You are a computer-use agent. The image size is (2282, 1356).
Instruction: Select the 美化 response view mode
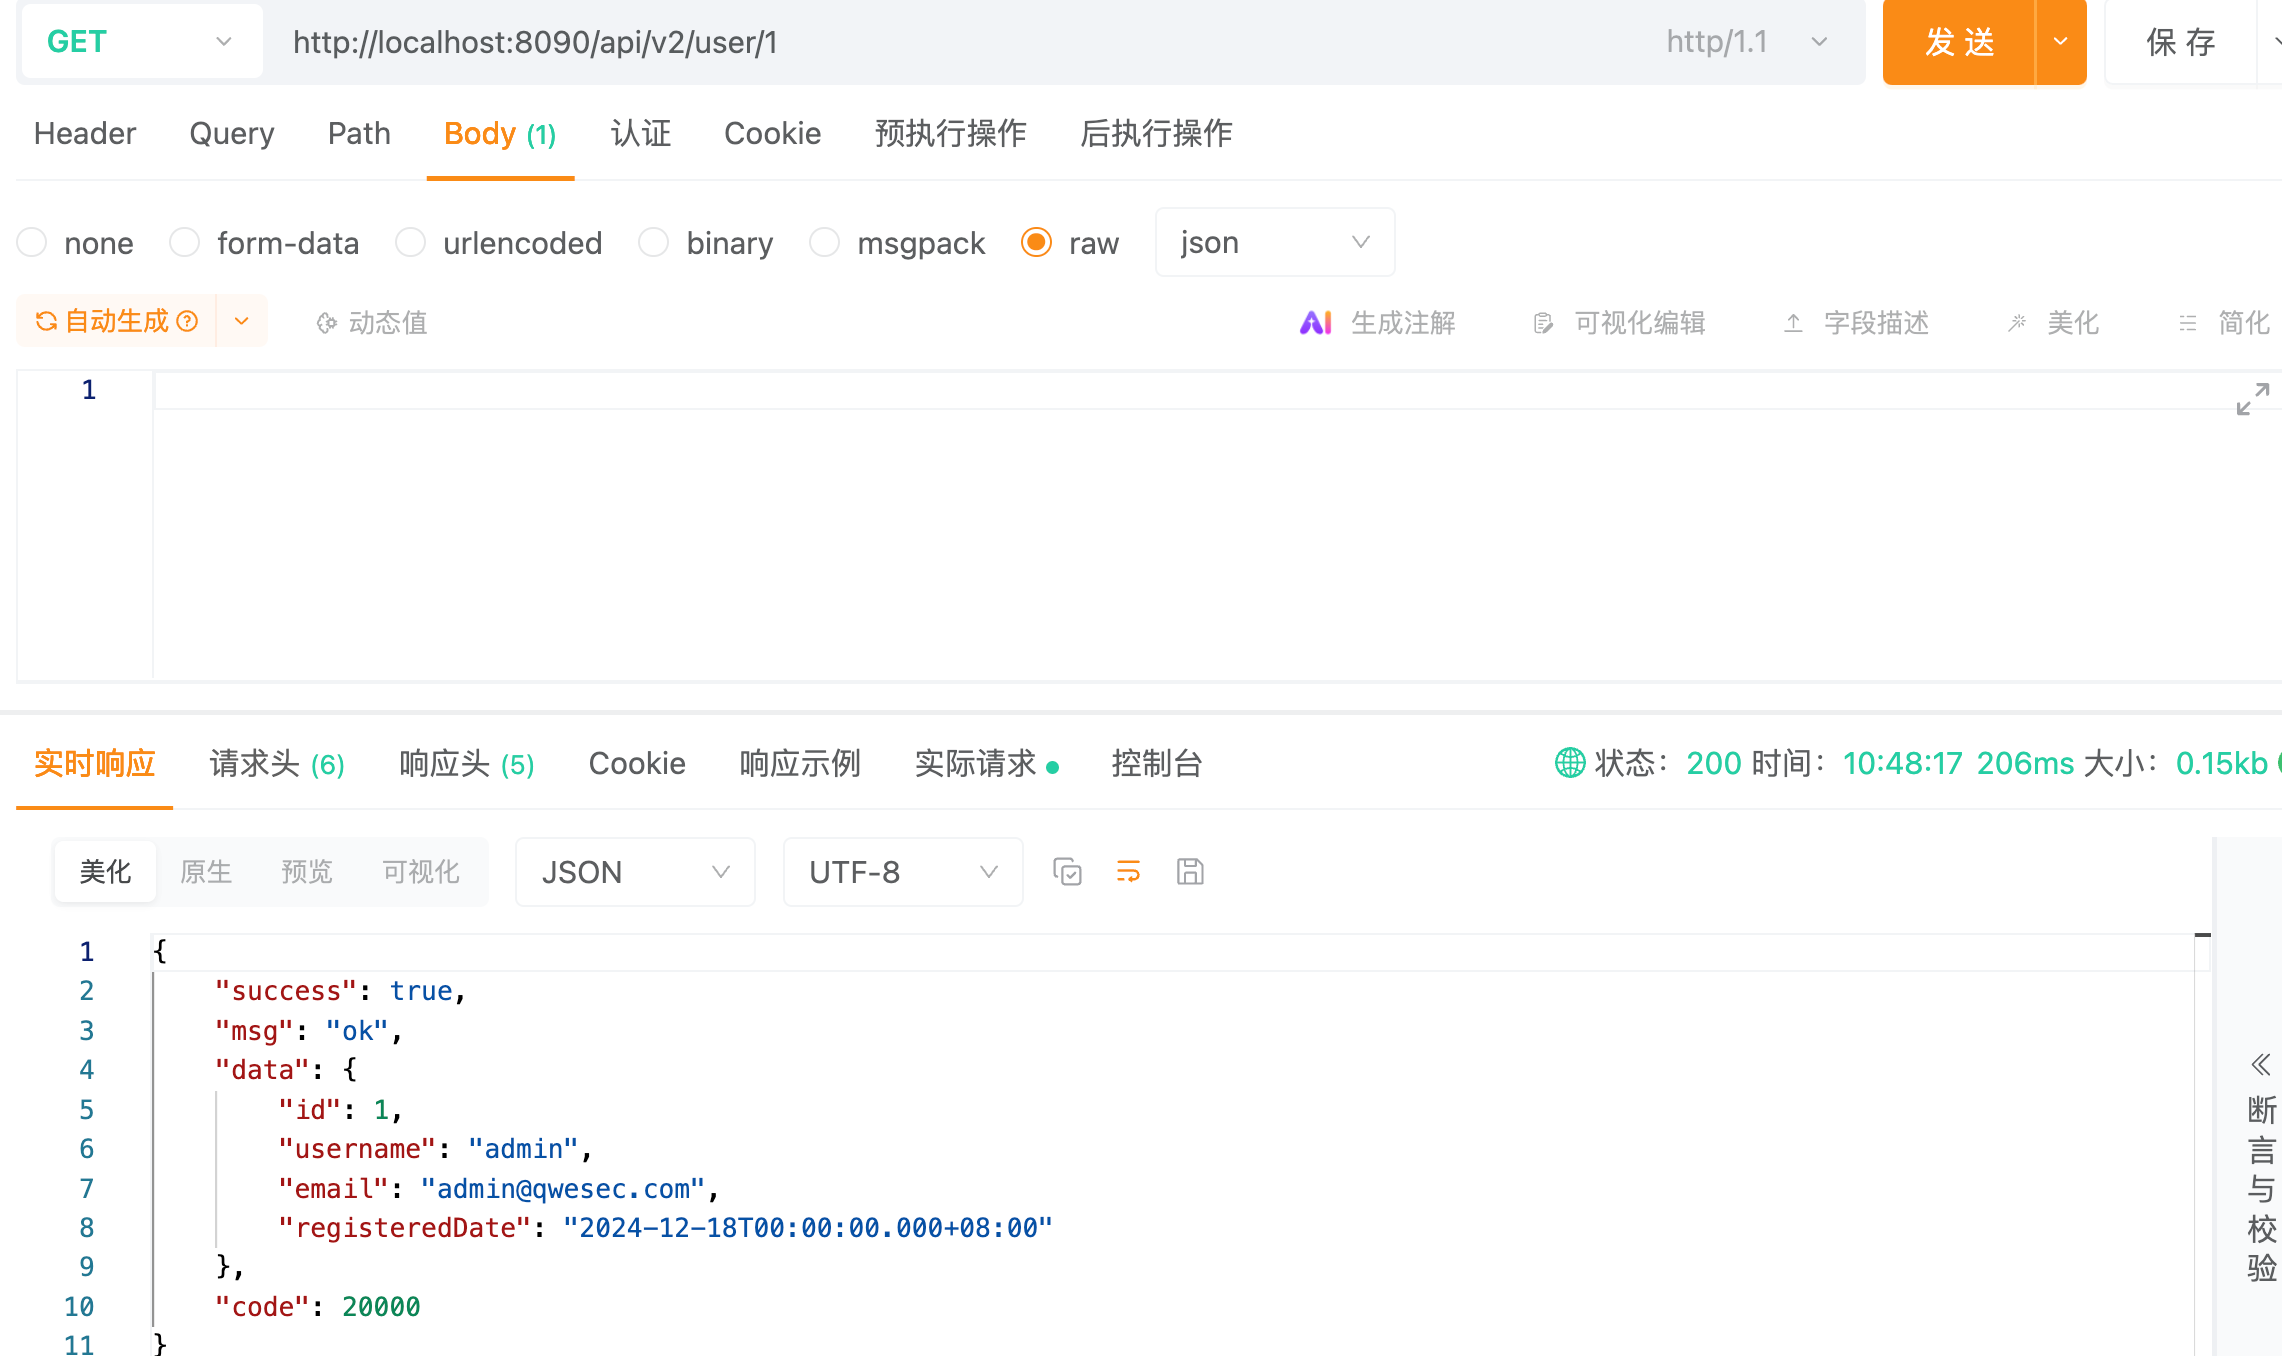[x=105, y=872]
